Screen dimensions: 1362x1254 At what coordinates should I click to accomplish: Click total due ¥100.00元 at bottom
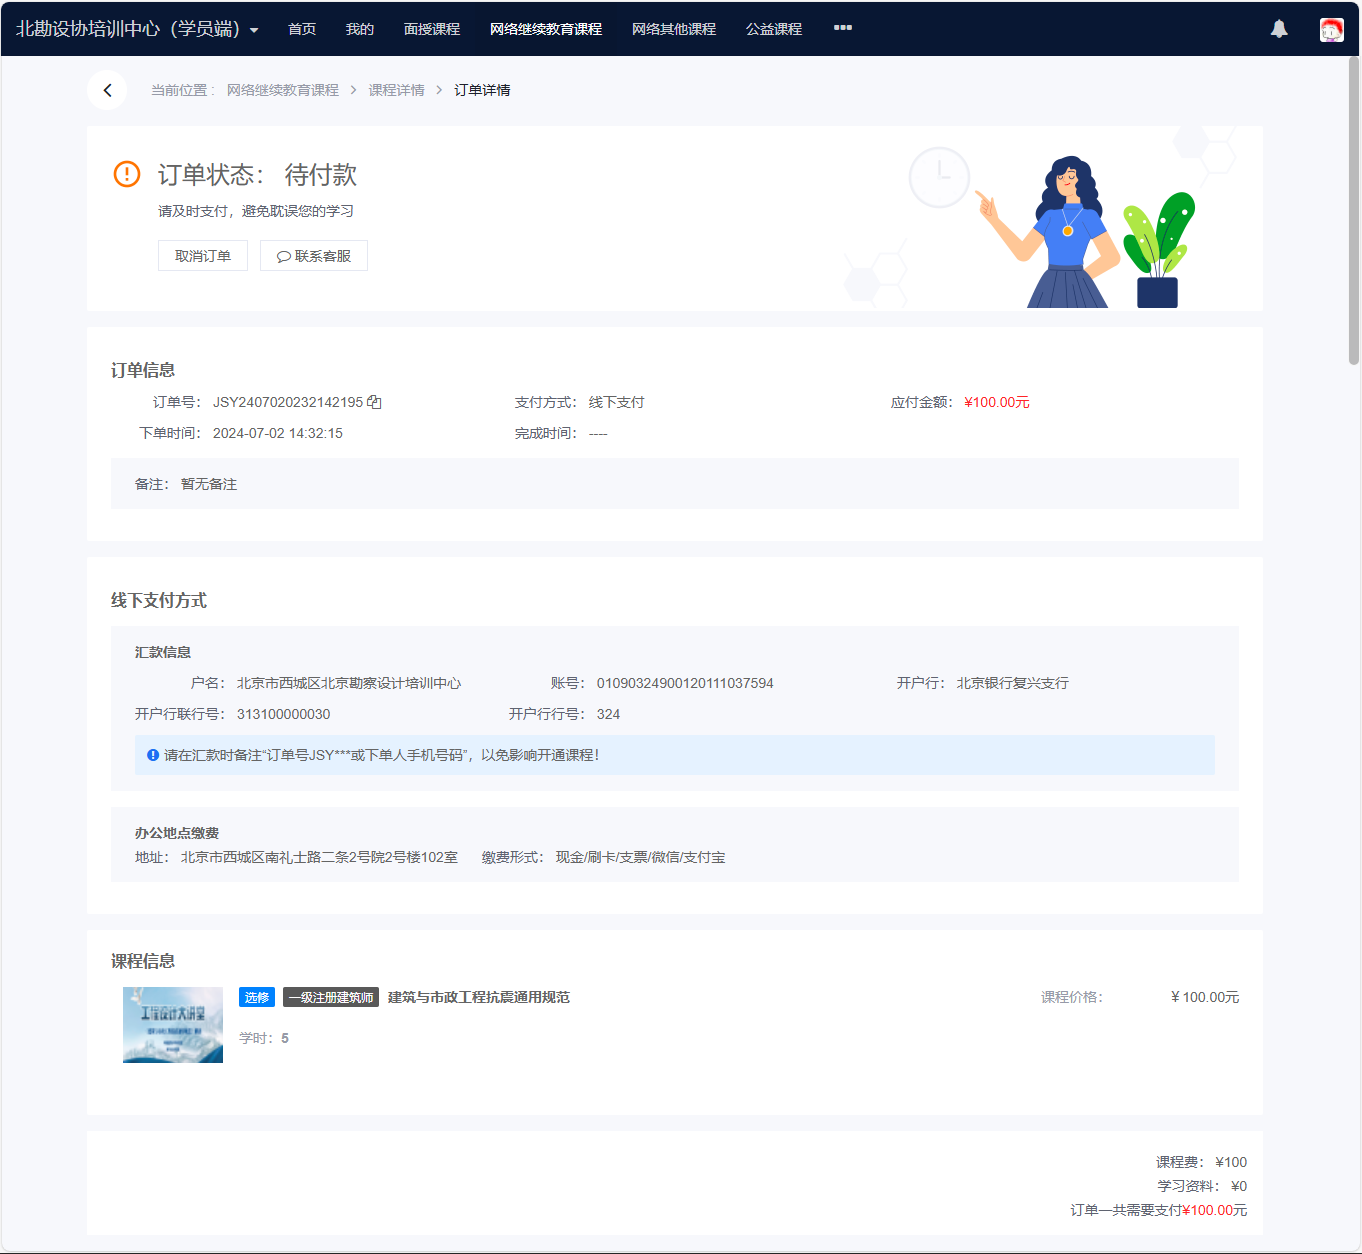click(1215, 1210)
